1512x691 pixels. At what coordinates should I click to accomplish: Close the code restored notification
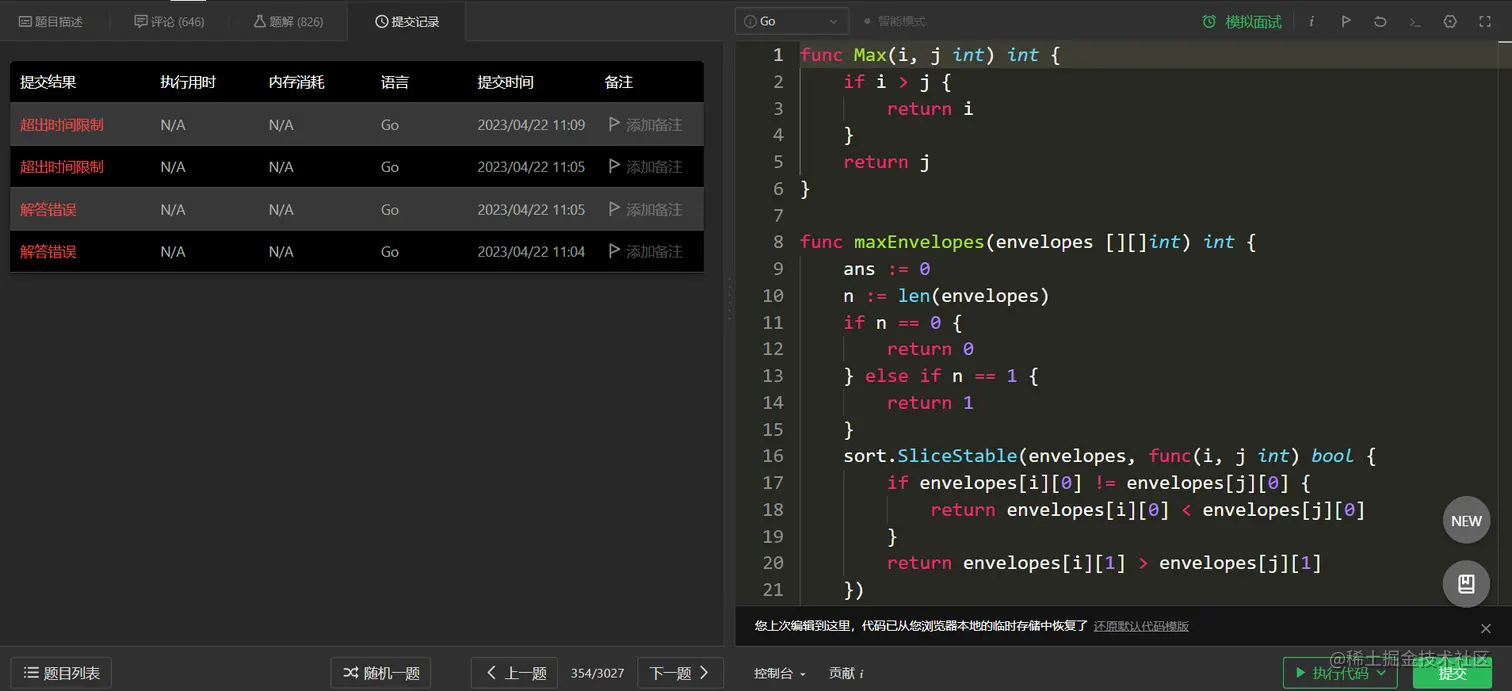click(x=1486, y=628)
